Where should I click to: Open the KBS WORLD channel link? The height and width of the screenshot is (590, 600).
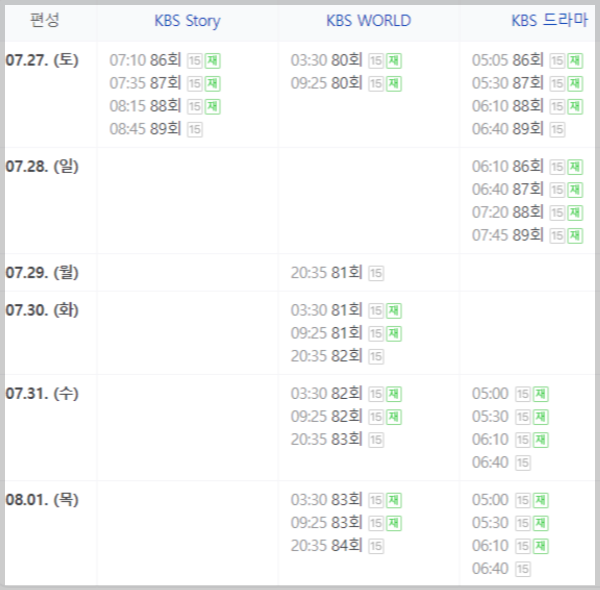pyautogui.click(x=368, y=21)
